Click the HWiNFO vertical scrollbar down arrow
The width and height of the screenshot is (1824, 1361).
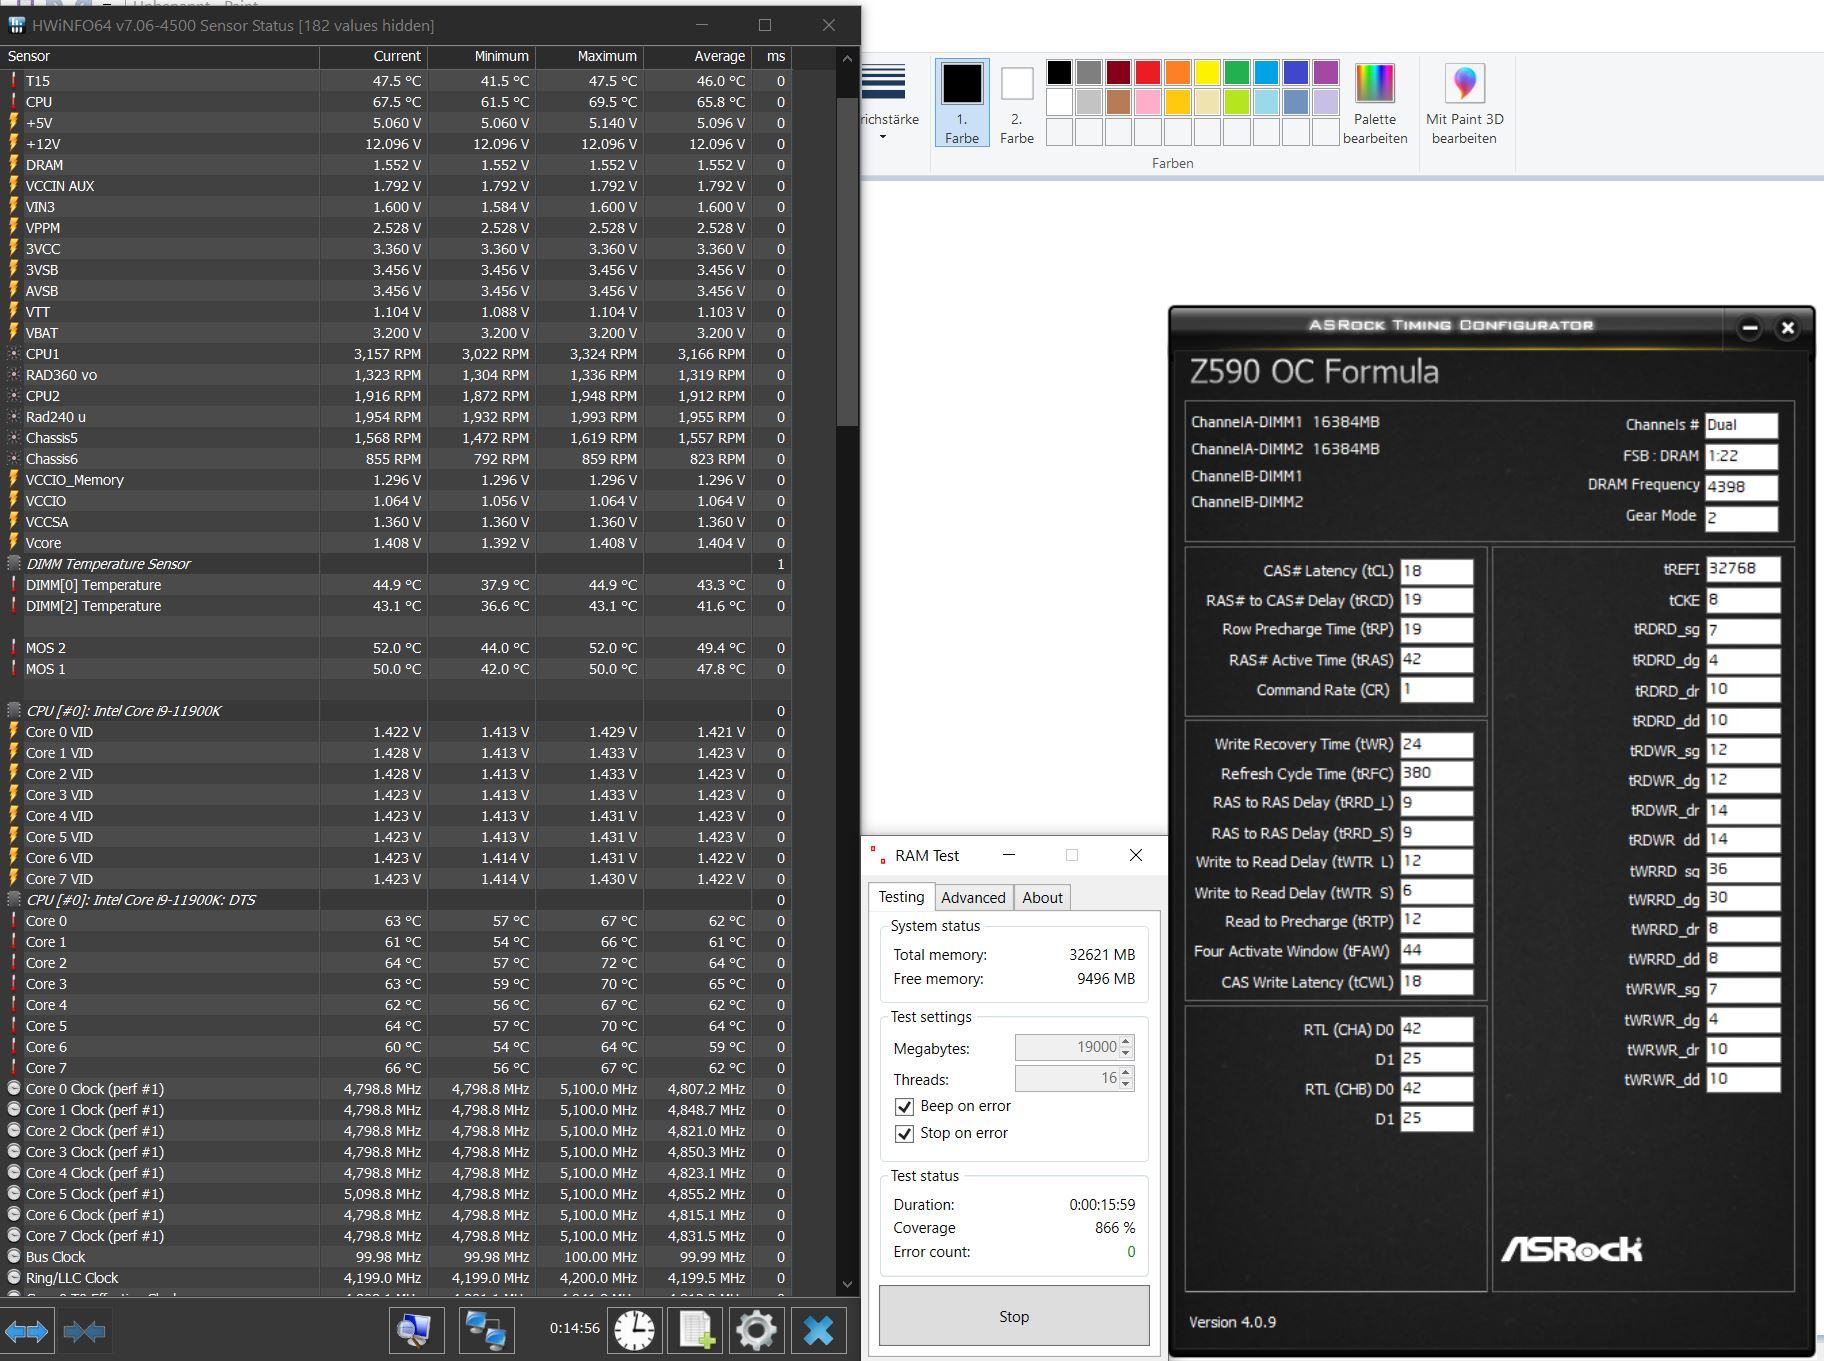click(x=847, y=1285)
